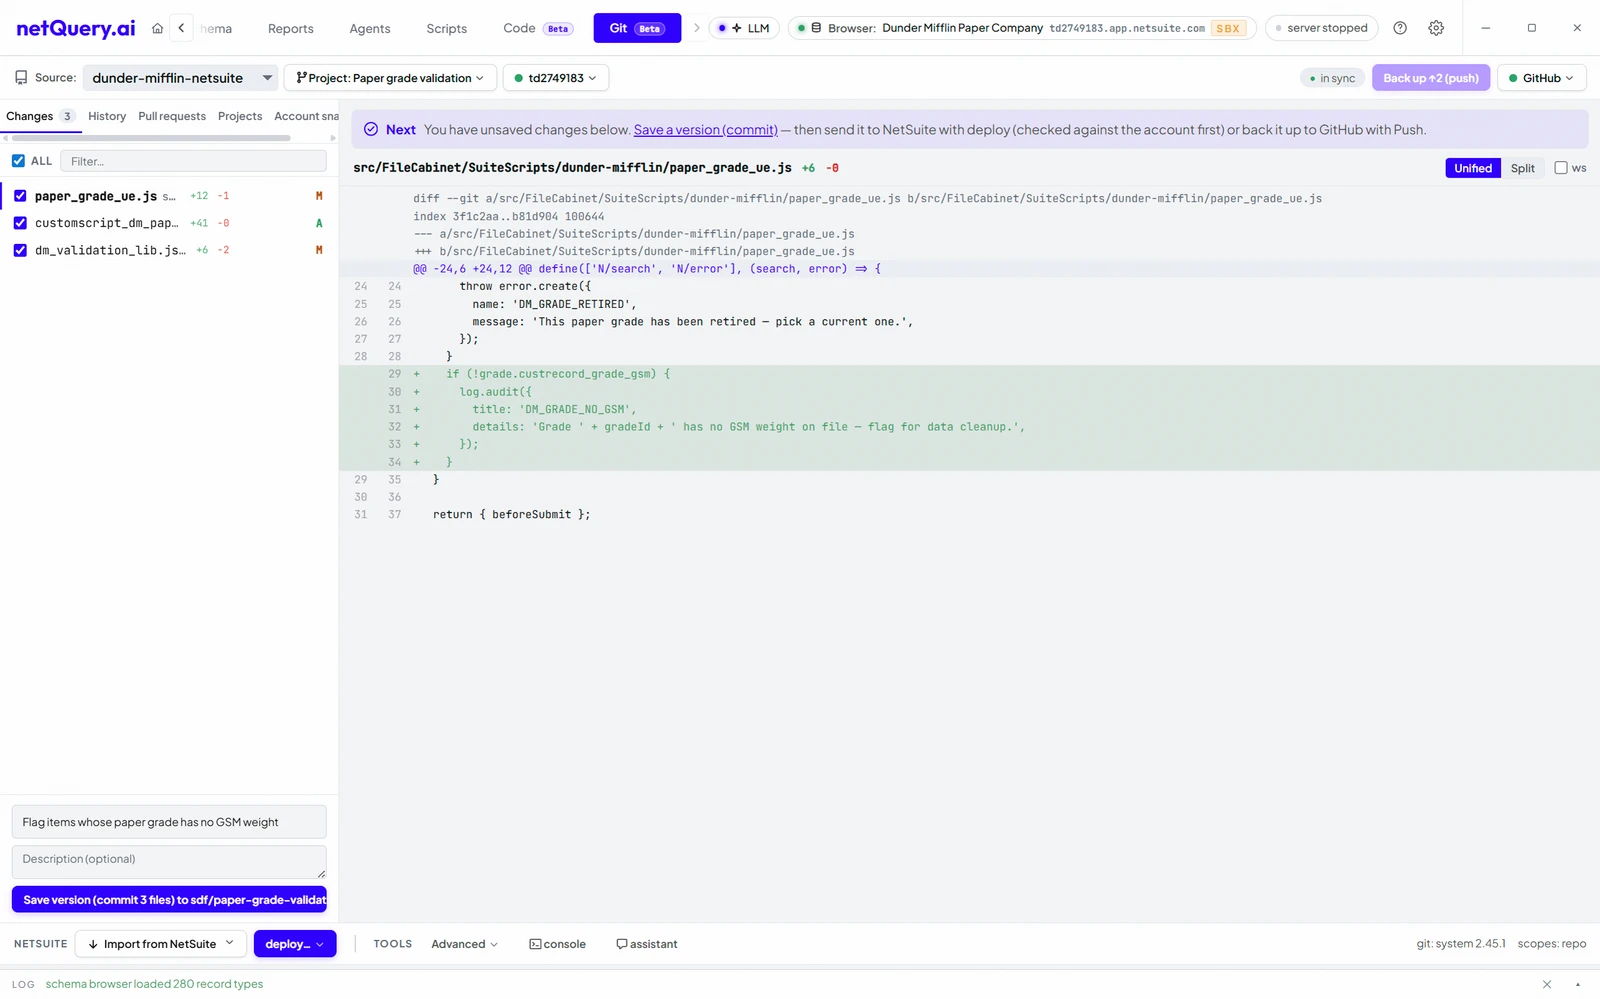Focus the file Filter input
This screenshot has width=1600, height=999.
(193, 161)
